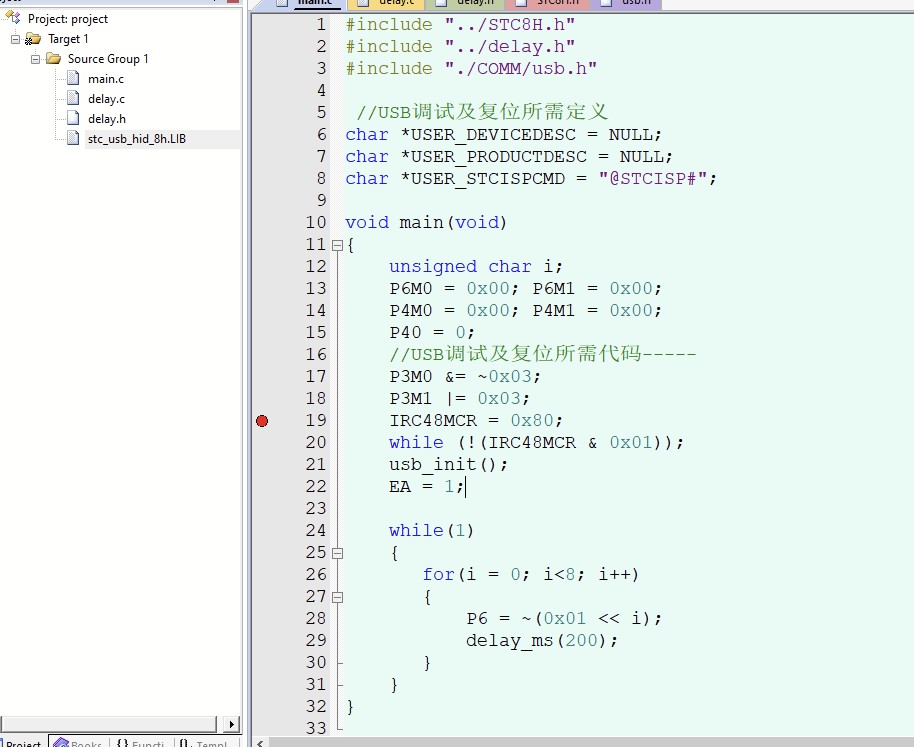The image size is (914, 747).
Task: Click the unsigned char i; declaration
Action: coord(476,266)
